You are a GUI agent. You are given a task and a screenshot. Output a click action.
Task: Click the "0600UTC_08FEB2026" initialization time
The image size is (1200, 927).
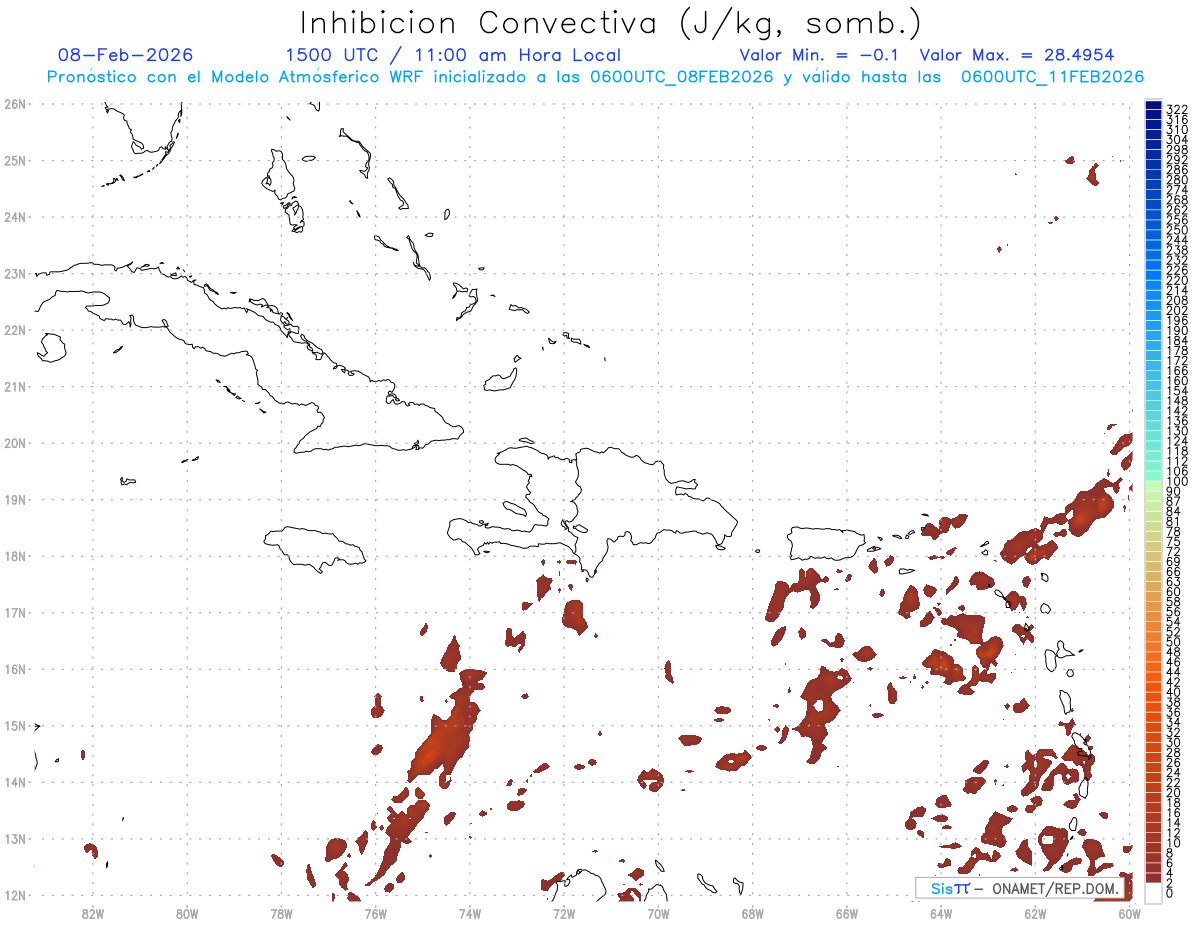point(682,77)
